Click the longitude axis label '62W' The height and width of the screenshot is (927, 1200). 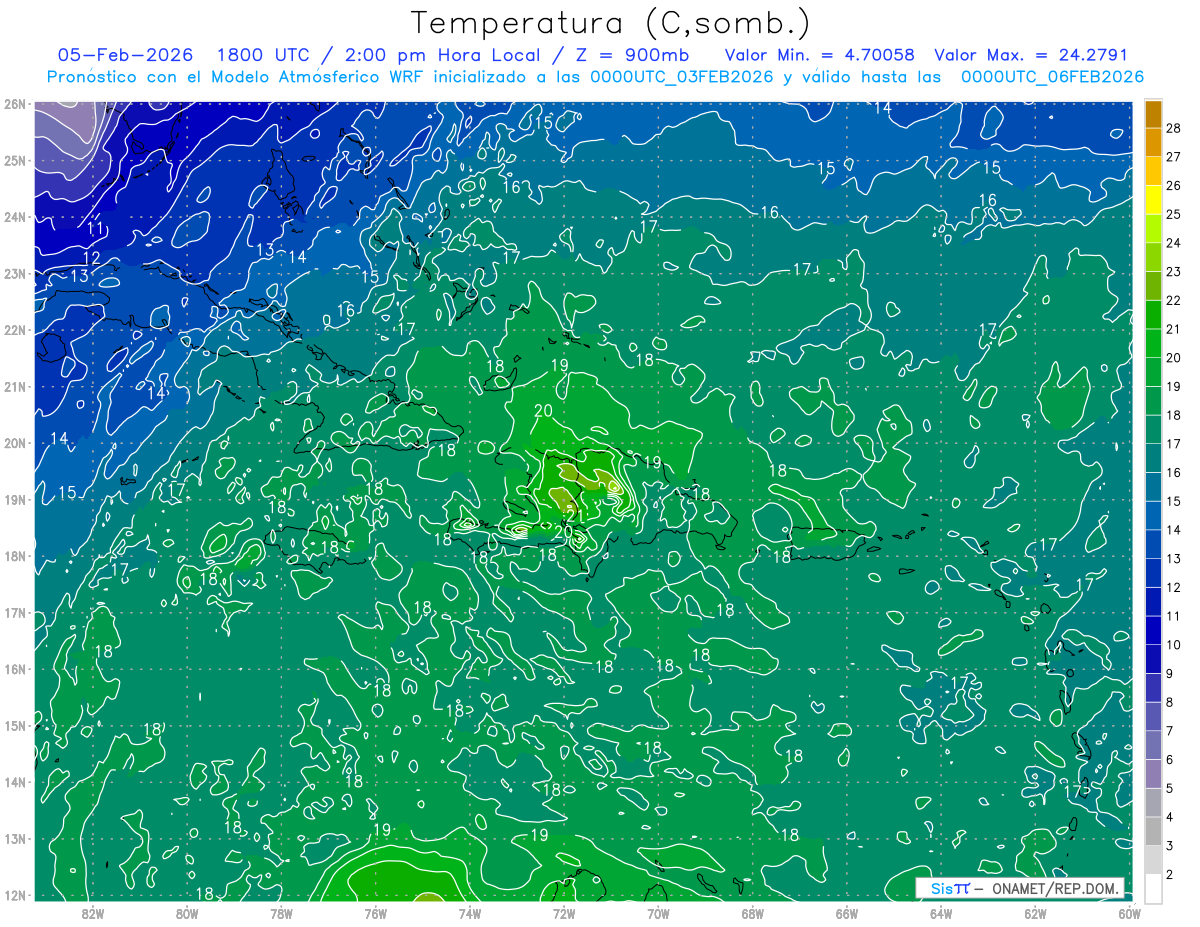click(x=1035, y=913)
